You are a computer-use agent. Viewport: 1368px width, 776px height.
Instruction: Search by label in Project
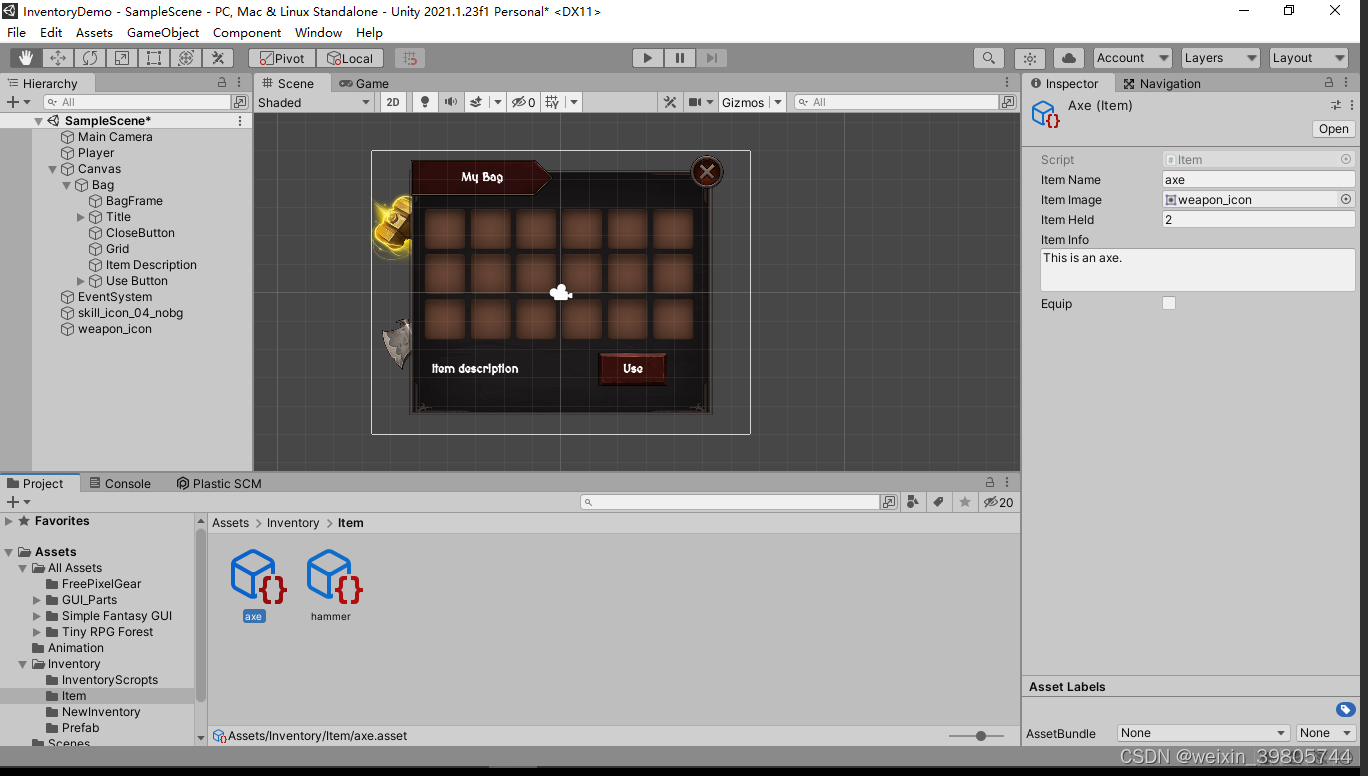939,502
